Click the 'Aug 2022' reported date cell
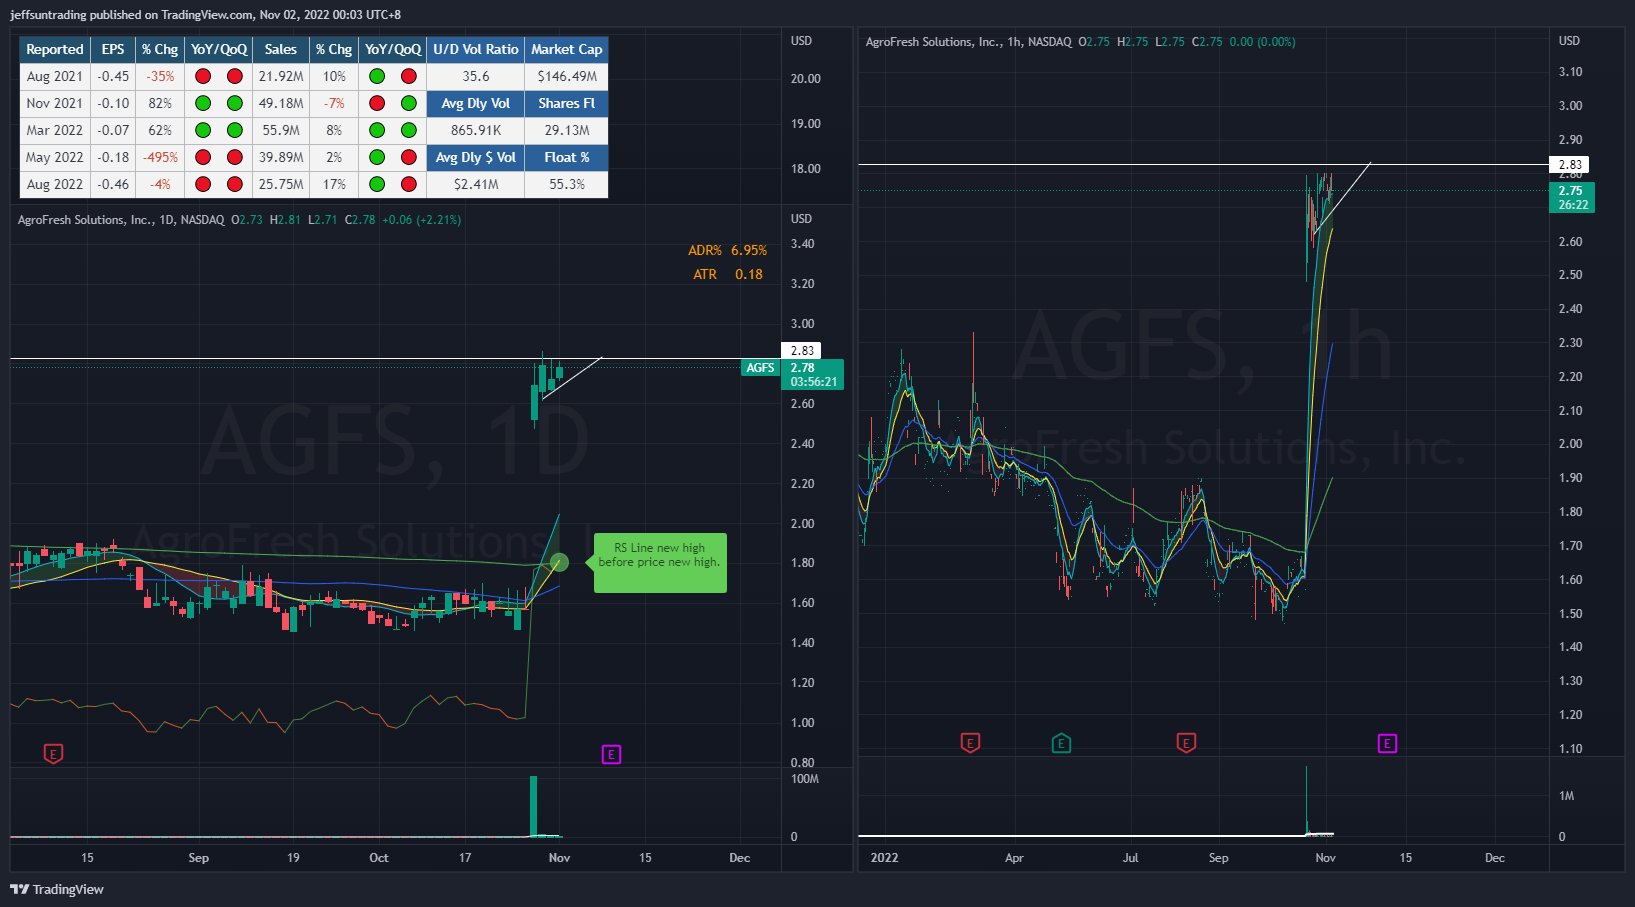 55,184
